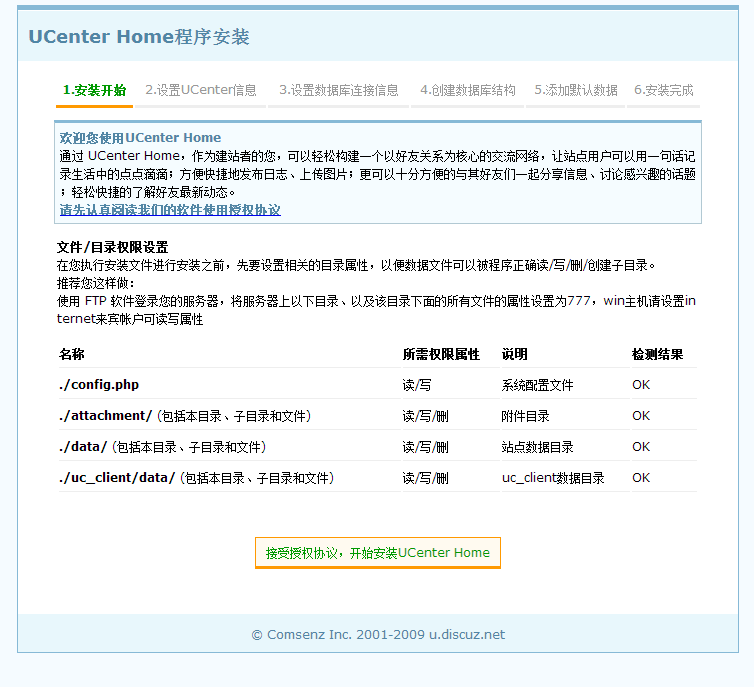Click the 所需权限属性 column header
Image resolution: width=754 pixels, height=687 pixels.
pyautogui.click(x=441, y=354)
